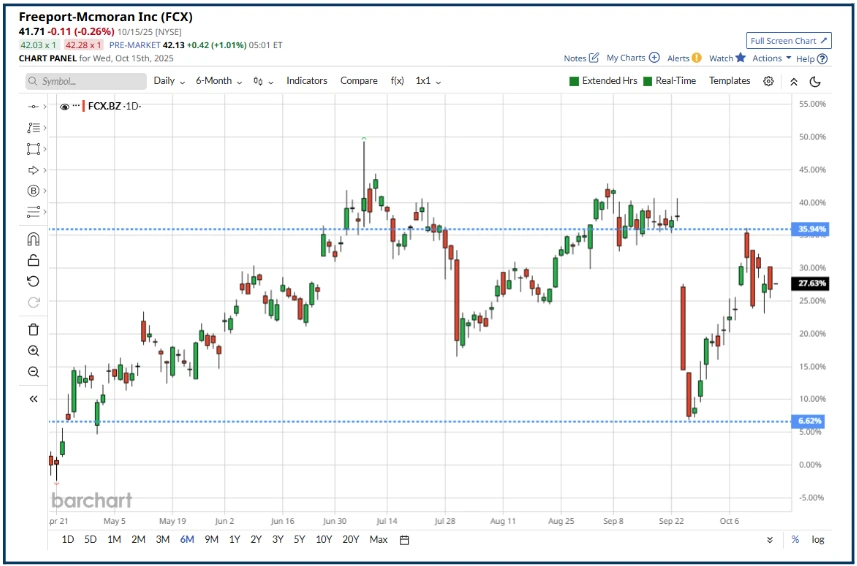The image size is (857, 566).
Task: Open the calendar date range picker
Action: (404, 540)
